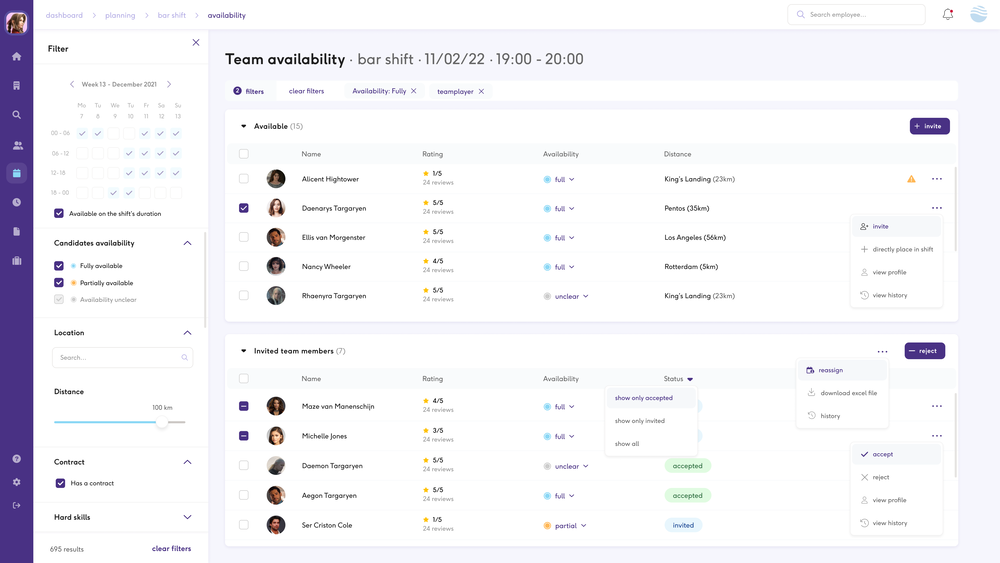Expand the Hard skills filter section
This screenshot has height=563, width=1000.
(187, 517)
